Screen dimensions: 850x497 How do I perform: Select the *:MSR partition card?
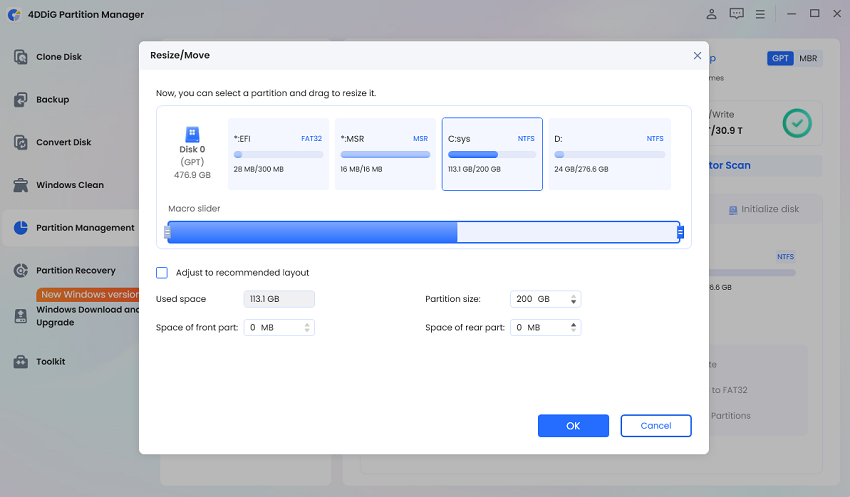[385, 154]
